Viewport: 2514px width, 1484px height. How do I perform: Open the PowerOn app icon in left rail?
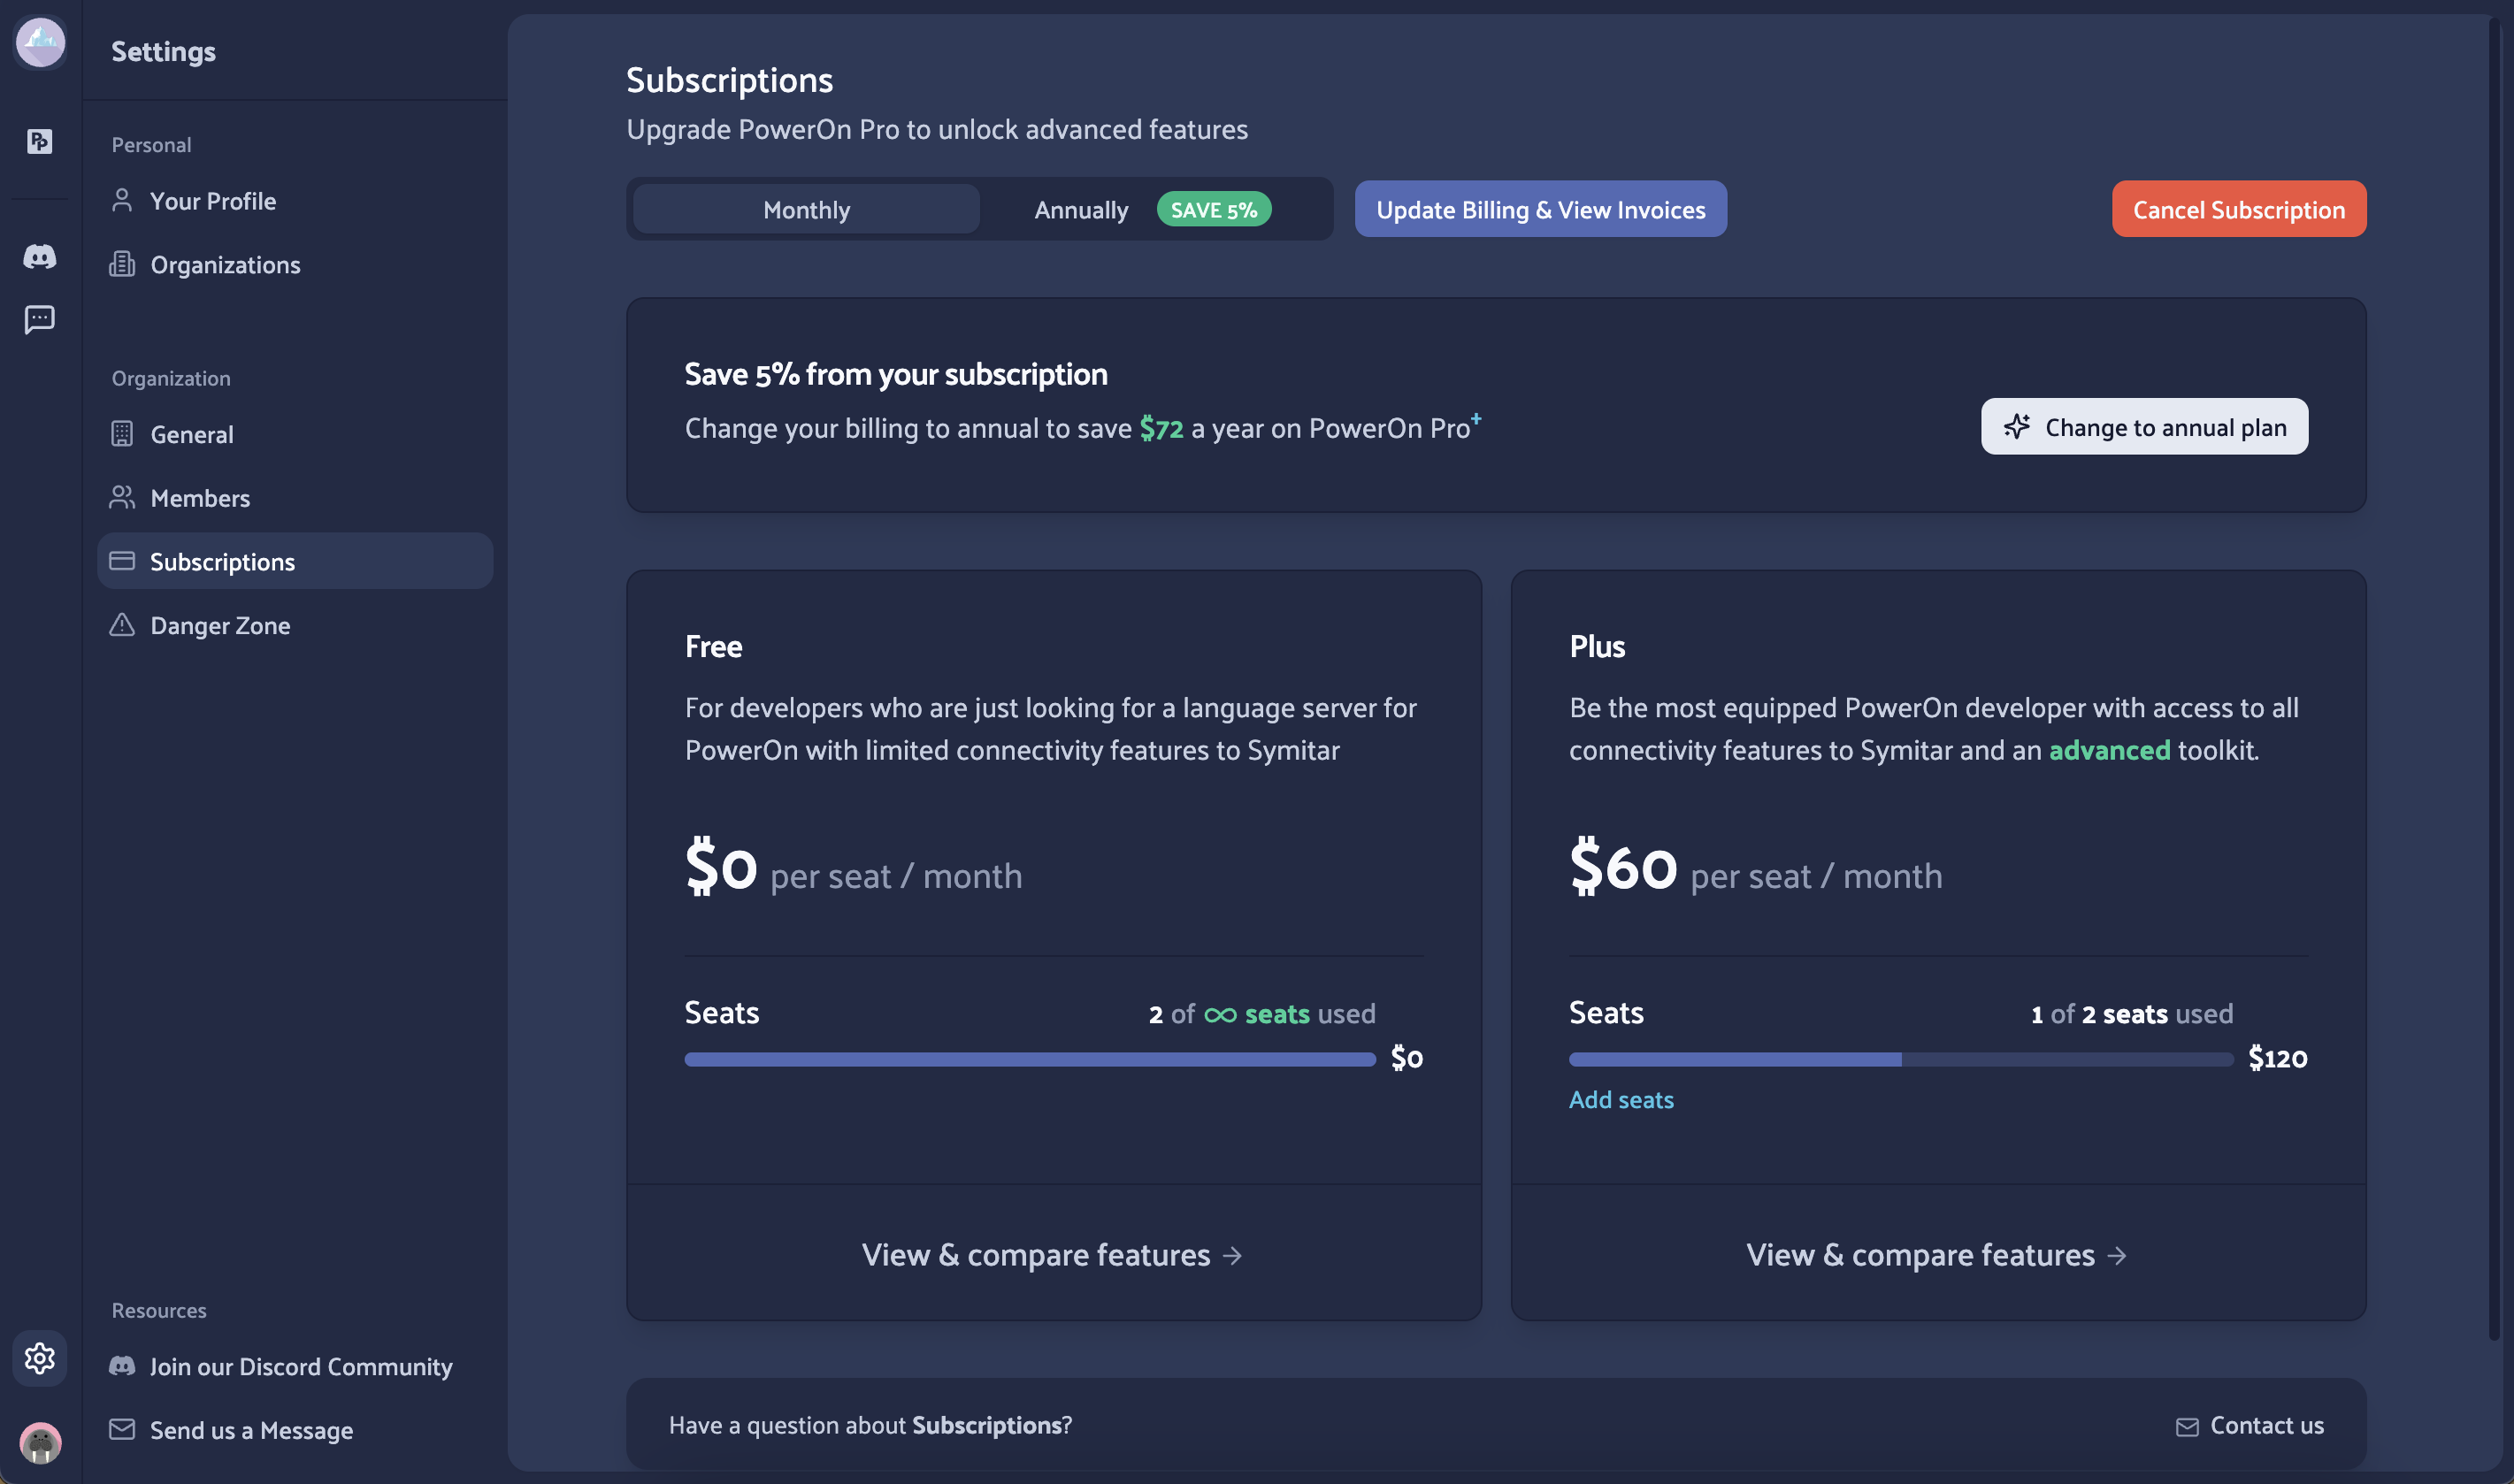point(40,142)
